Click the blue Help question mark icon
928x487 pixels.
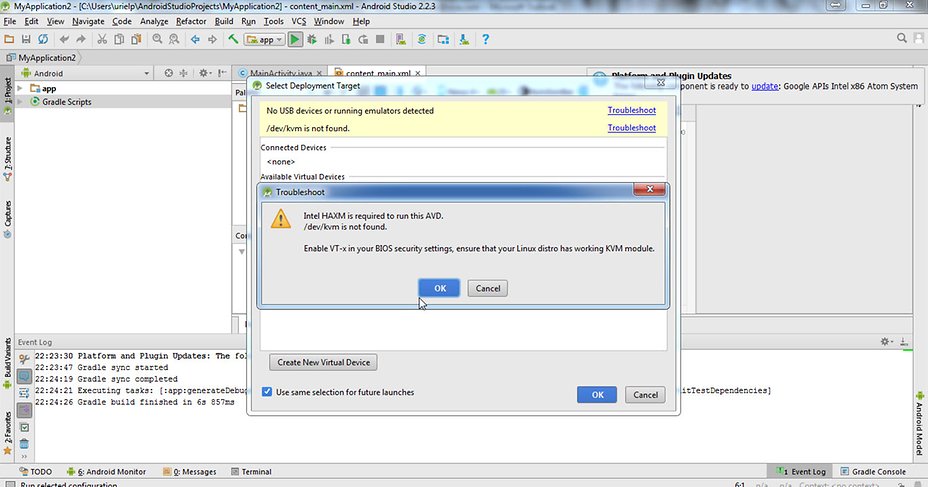click(485, 39)
